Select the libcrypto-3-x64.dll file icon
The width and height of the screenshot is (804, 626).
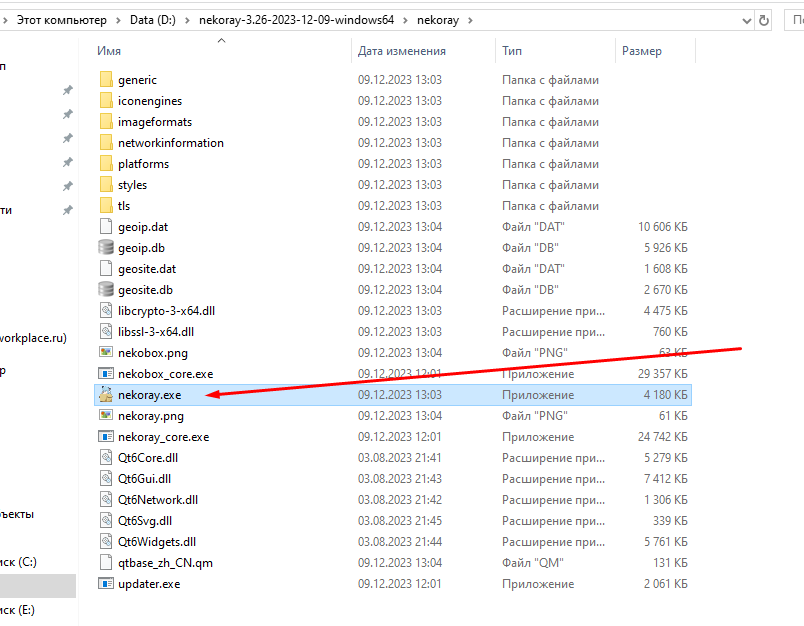[106, 311]
